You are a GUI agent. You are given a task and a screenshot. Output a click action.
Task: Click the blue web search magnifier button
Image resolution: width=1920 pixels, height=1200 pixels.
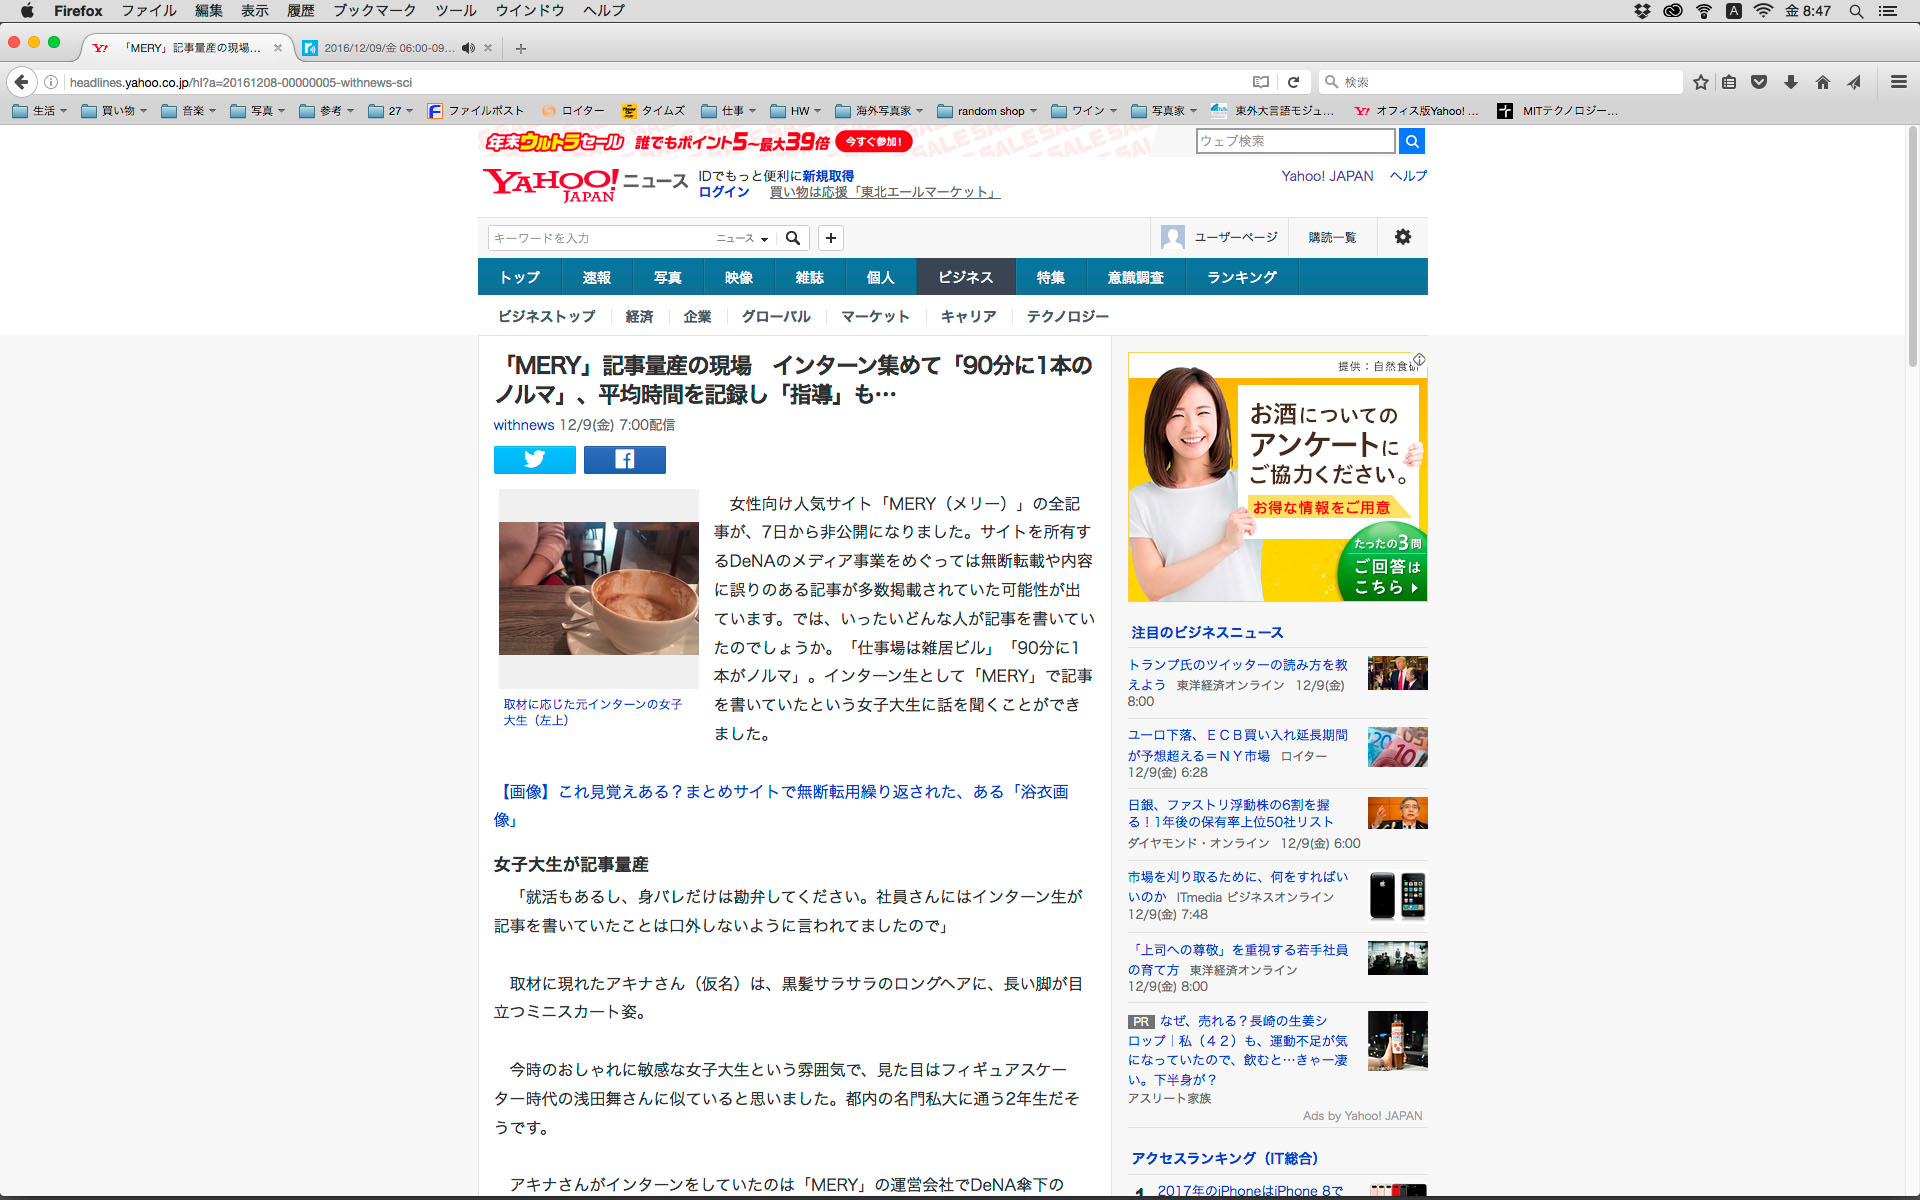[x=1411, y=141]
